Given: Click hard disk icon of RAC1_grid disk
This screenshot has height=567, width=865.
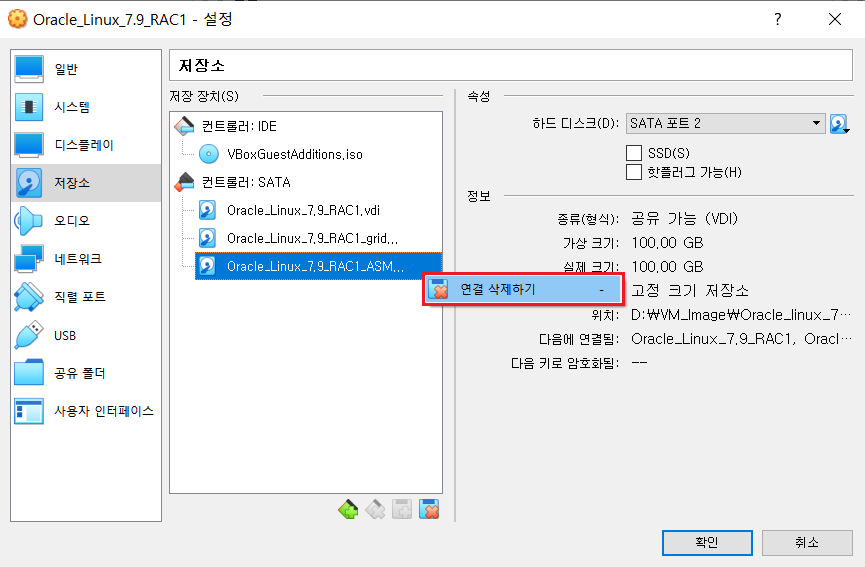Looking at the screenshot, I should click(207, 238).
